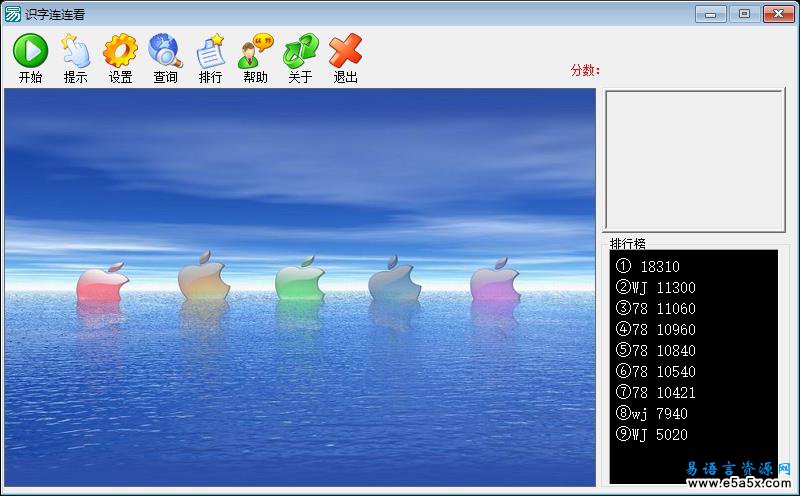
Task: Minimize the 识字连连看 window
Action: coord(711,14)
